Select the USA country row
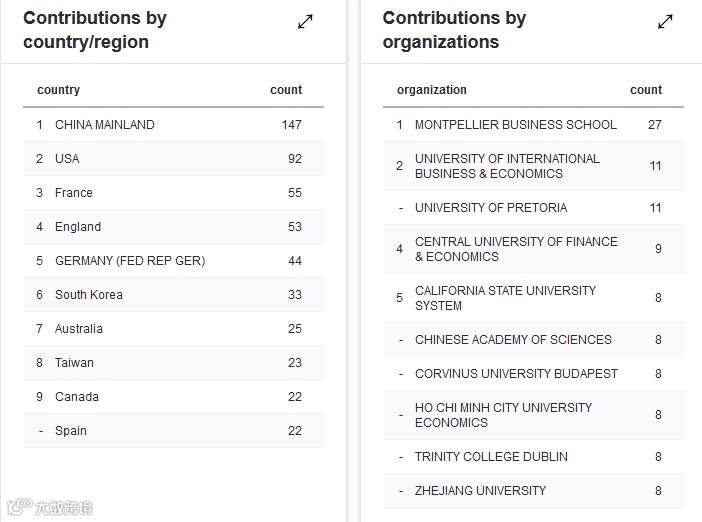 click(x=67, y=159)
